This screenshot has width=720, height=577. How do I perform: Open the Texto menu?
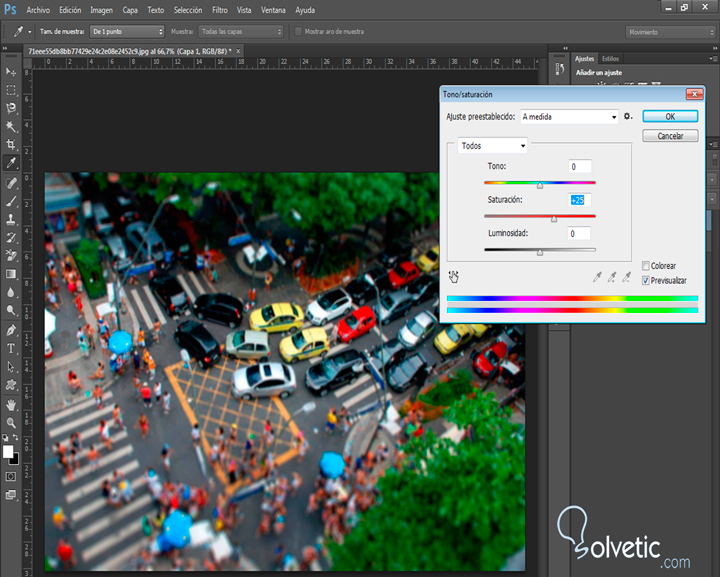click(x=156, y=10)
